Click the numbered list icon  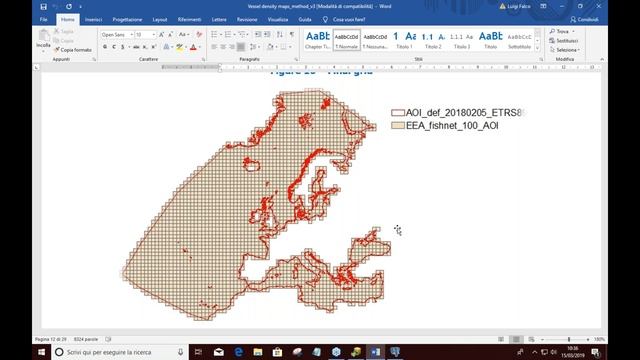pos(228,35)
